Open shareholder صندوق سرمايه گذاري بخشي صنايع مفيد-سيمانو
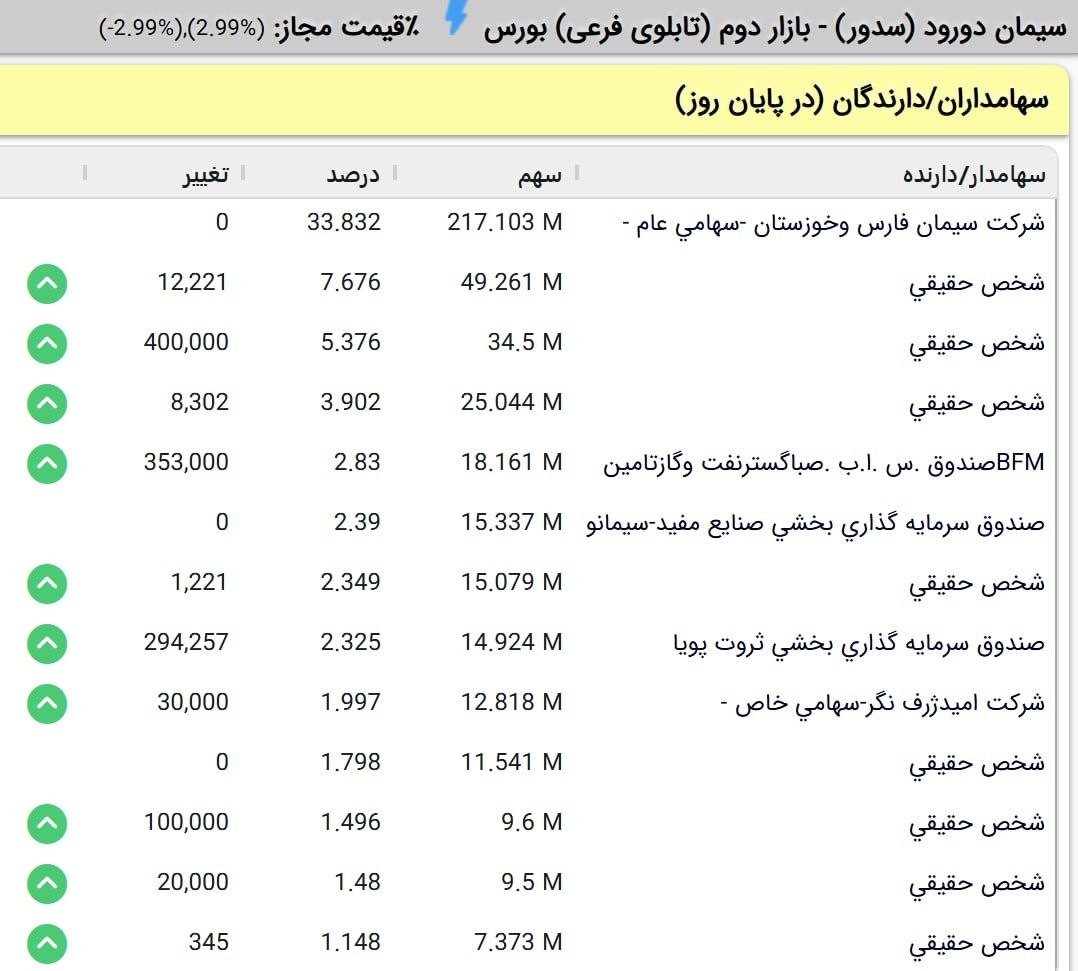The height and width of the screenshot is (971, 1078). pyautogui.click(x=815, y=523)
